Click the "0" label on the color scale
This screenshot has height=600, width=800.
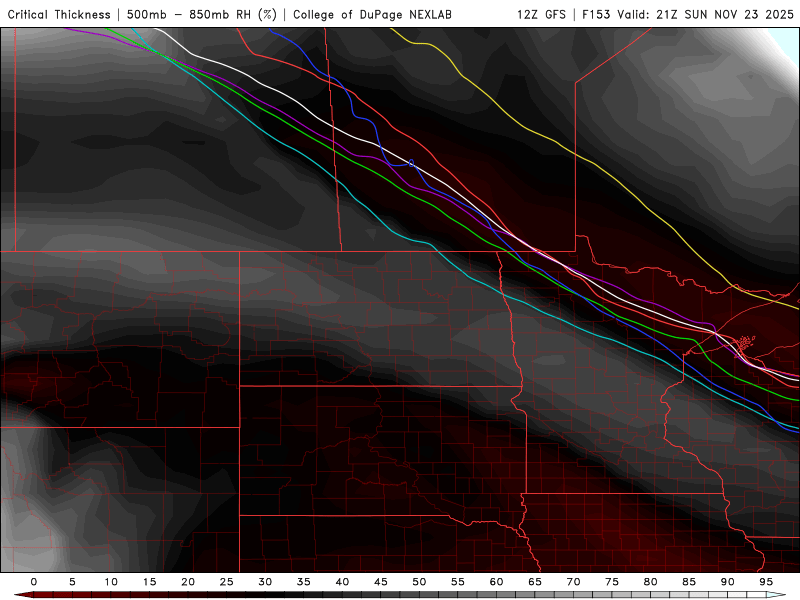pyautogui.click(x=34, y=582)
